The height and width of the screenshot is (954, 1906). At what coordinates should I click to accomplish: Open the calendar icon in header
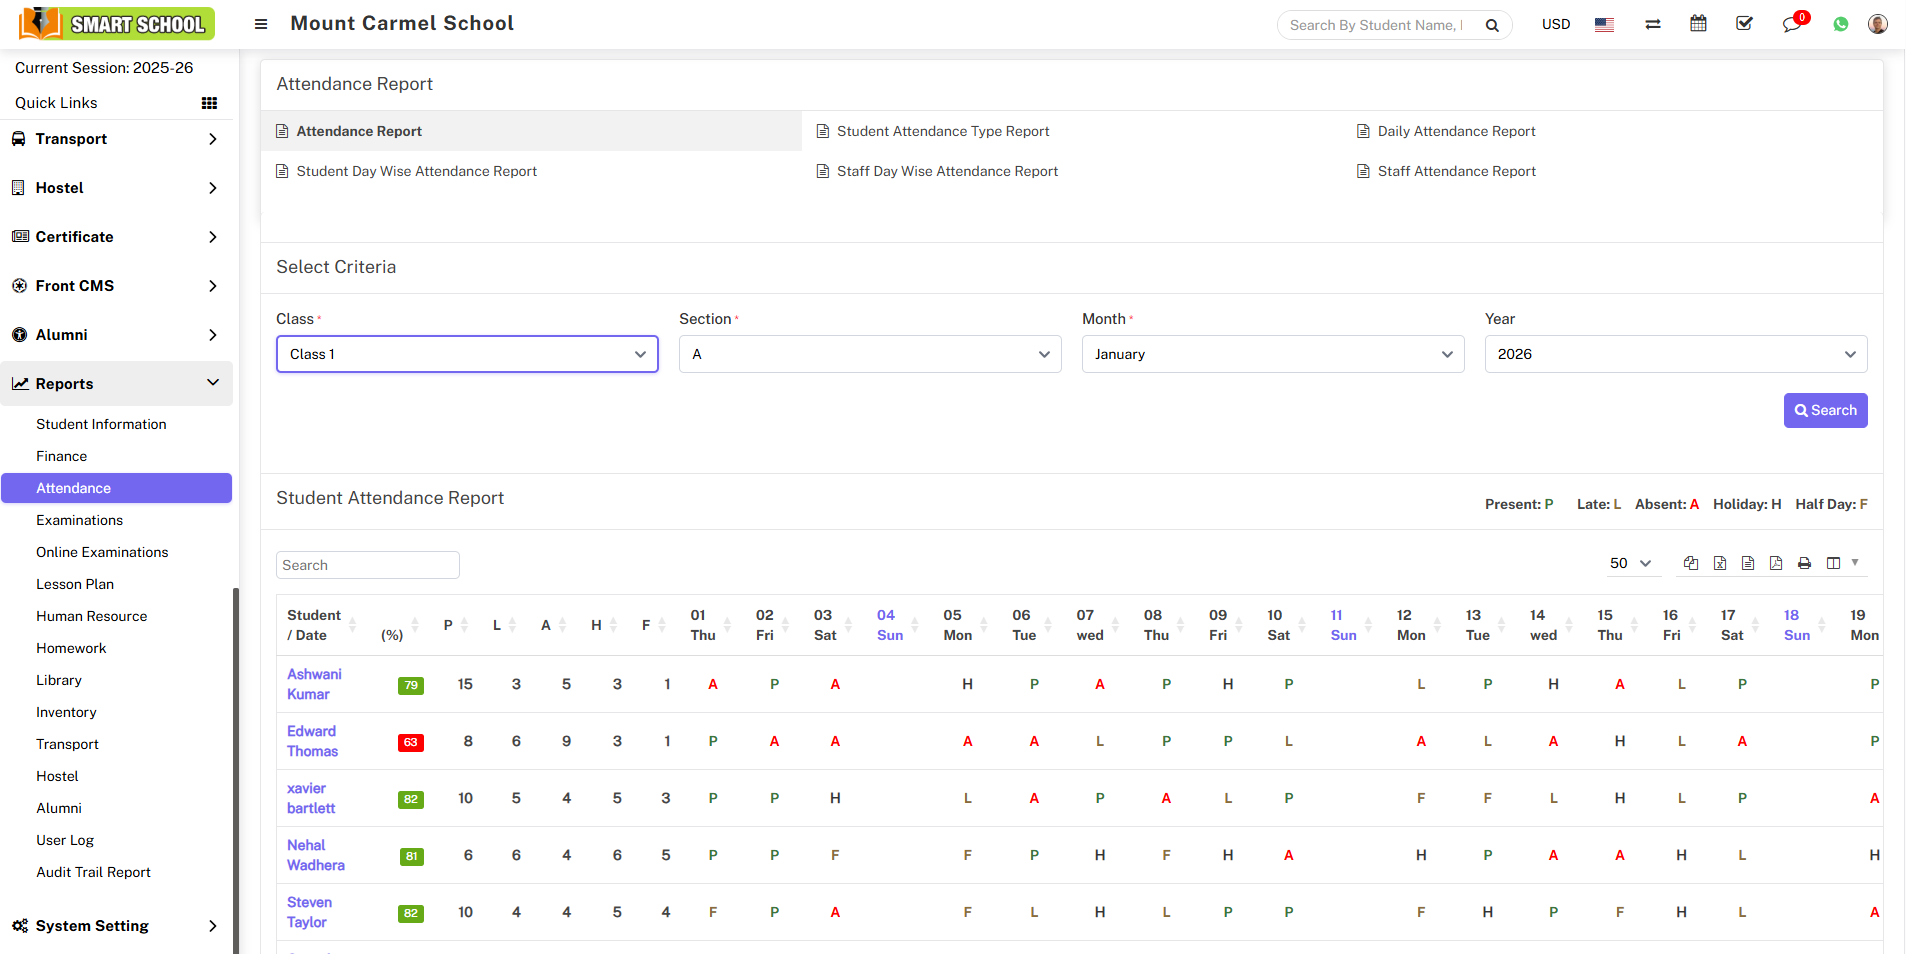(1698, 24)
